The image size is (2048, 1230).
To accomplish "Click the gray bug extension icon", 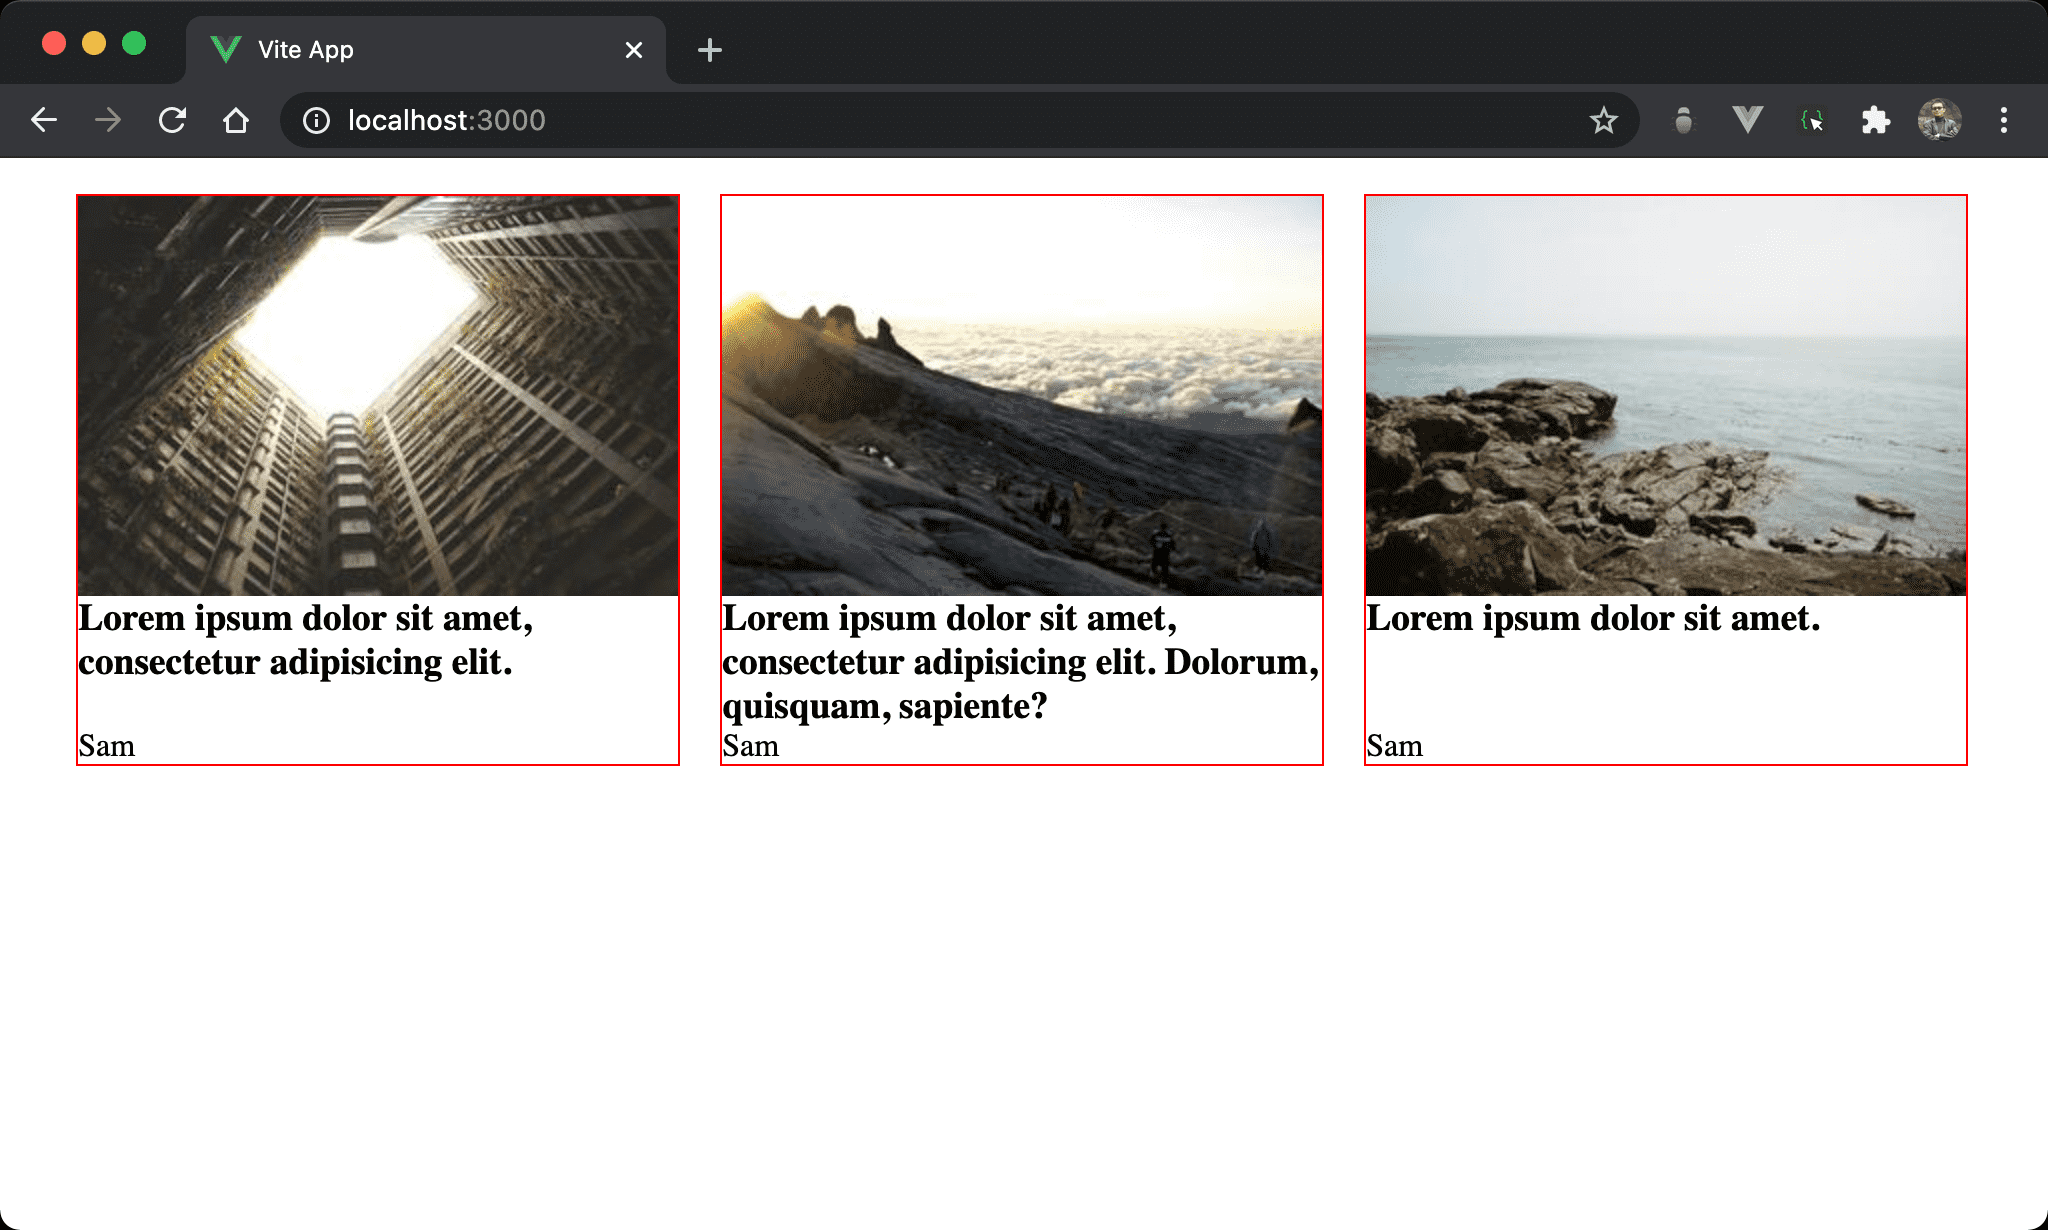I will tap(1684, 121).
